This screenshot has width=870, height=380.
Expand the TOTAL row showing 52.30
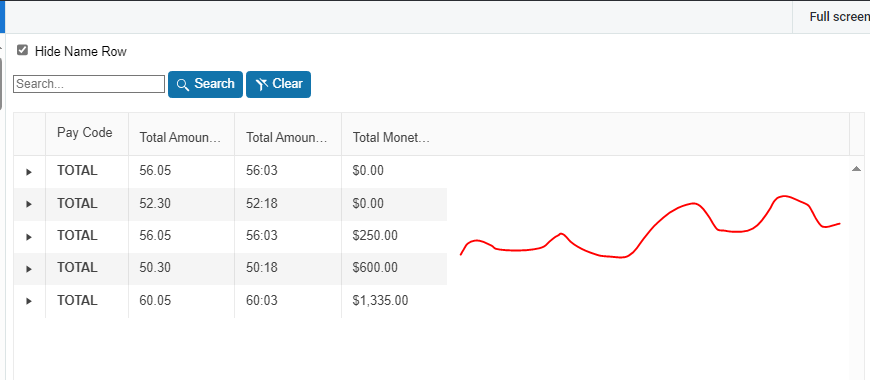click(29, 204)
